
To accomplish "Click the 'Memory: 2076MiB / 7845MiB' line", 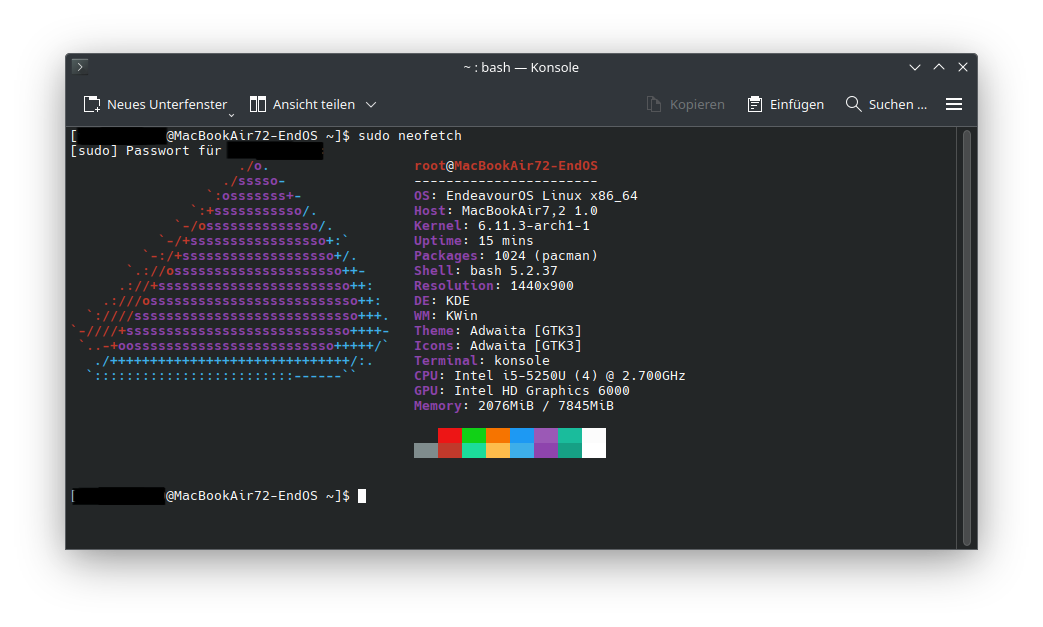I will (514, 406).
